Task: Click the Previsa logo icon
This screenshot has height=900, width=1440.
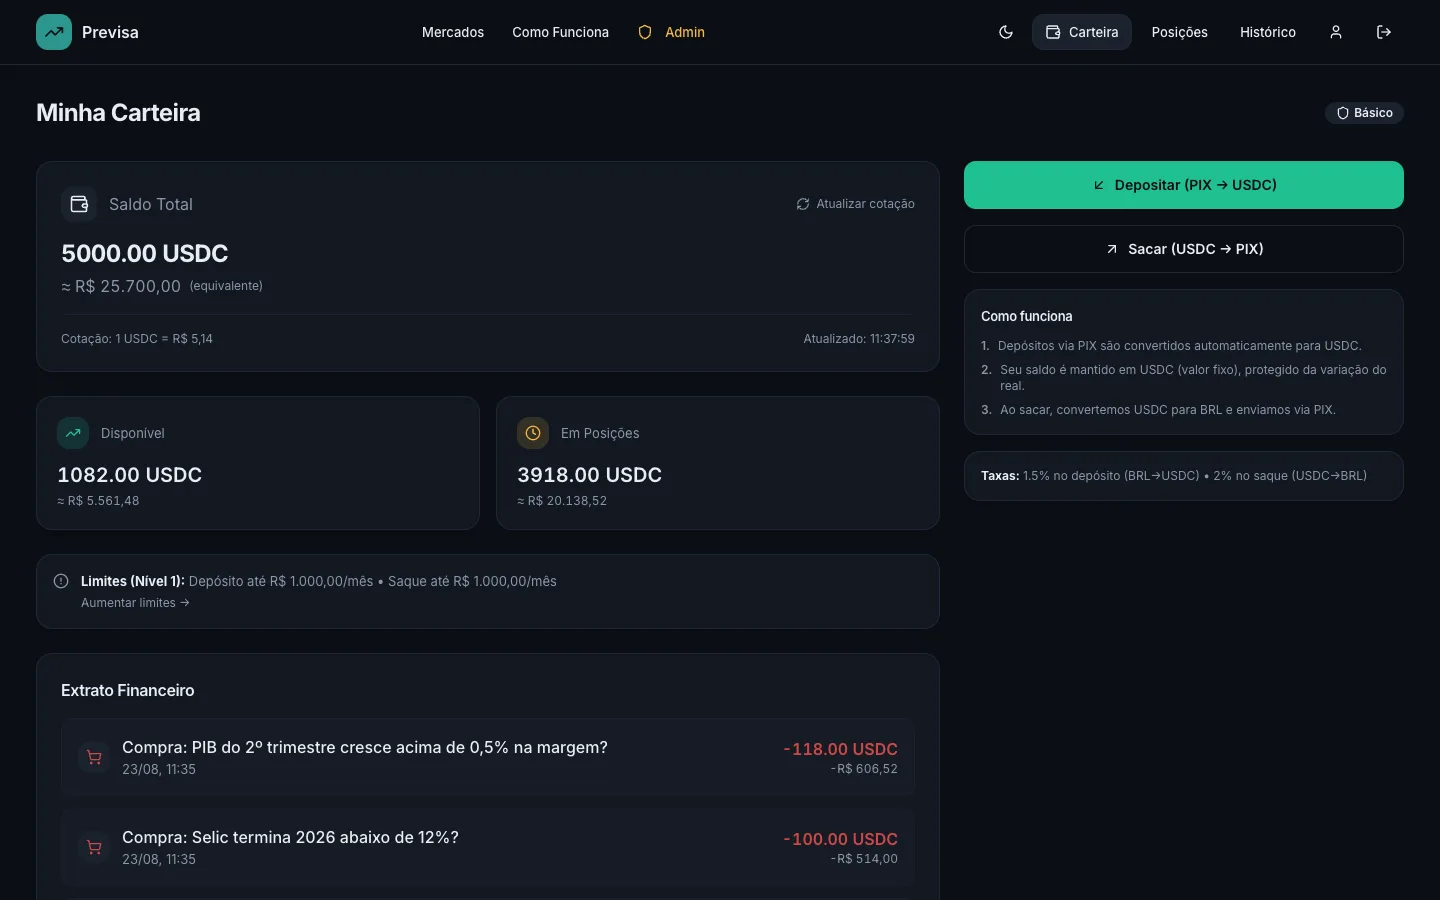Action: tap(54, 32)
